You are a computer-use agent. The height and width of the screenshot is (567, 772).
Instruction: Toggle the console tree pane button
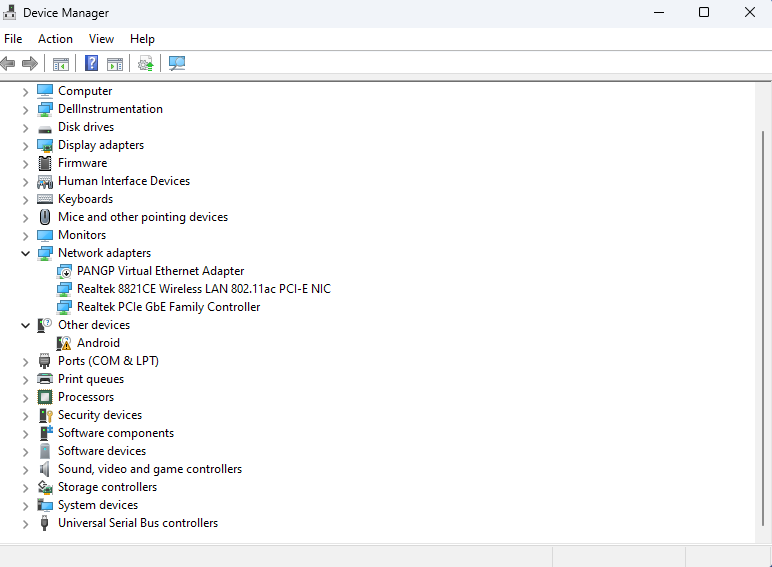click(x=61, y=64)
